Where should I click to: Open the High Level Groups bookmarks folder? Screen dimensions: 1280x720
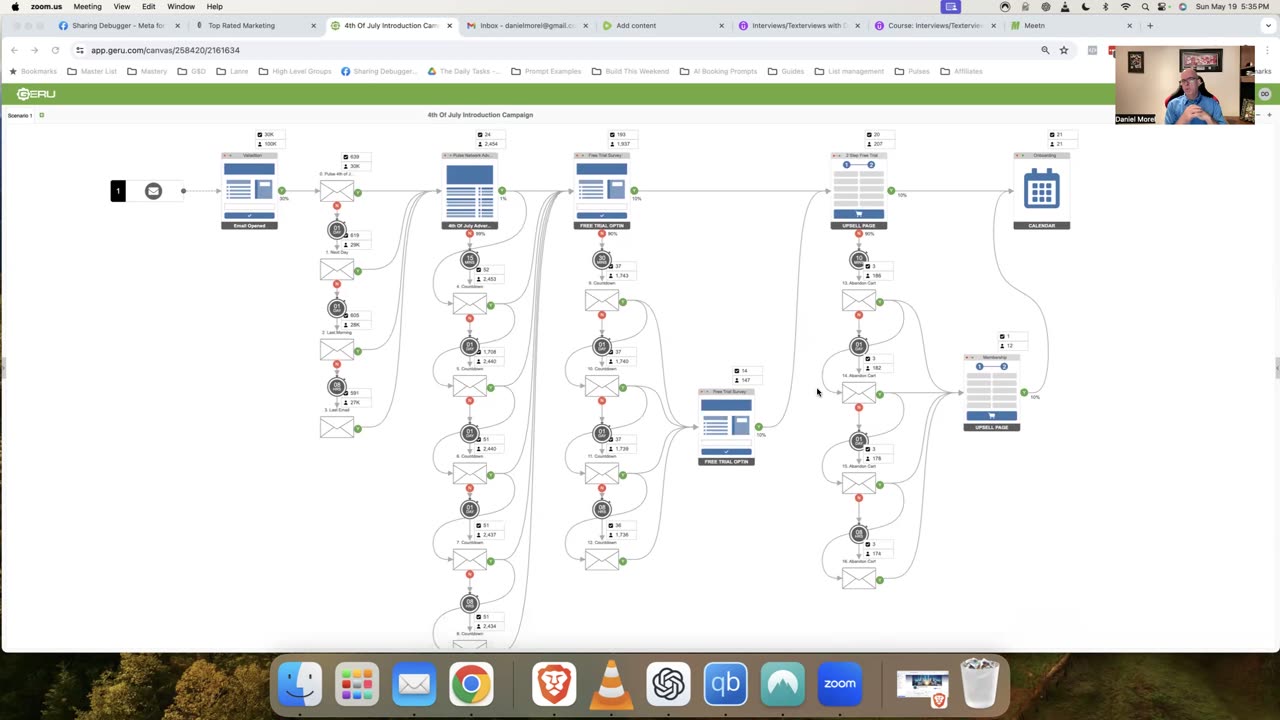[x=295, y=71]
